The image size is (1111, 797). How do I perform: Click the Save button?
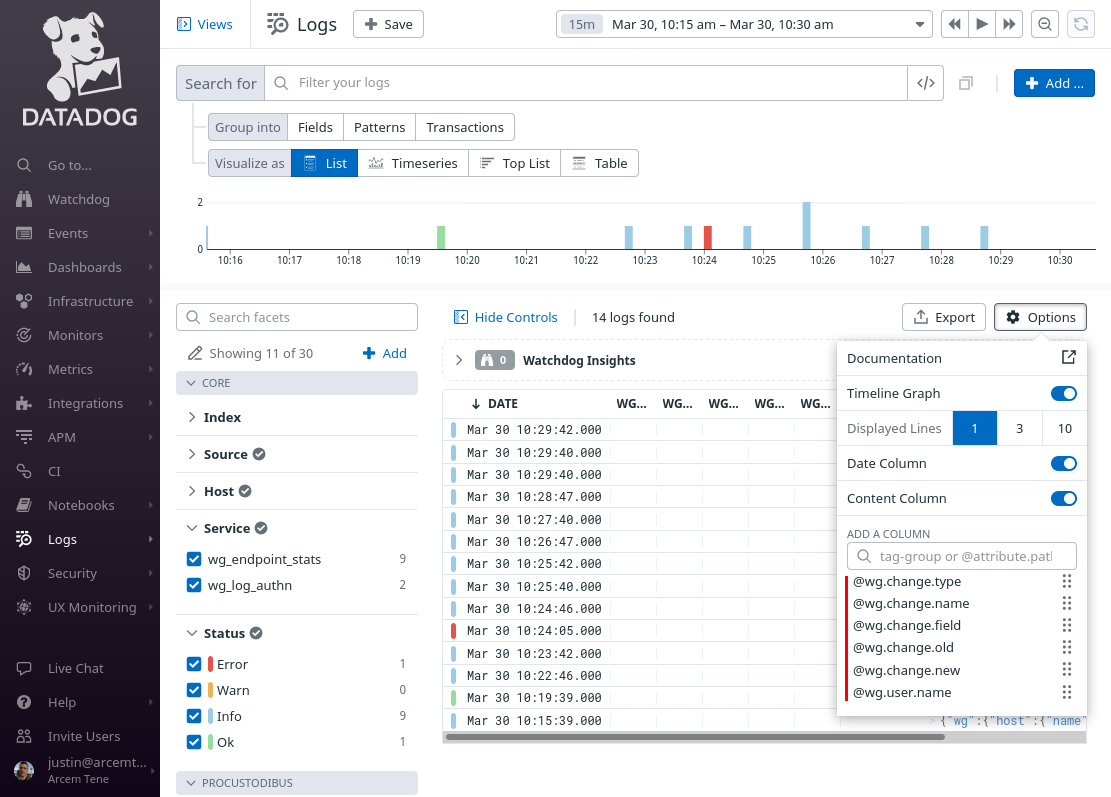pos(388,24)
